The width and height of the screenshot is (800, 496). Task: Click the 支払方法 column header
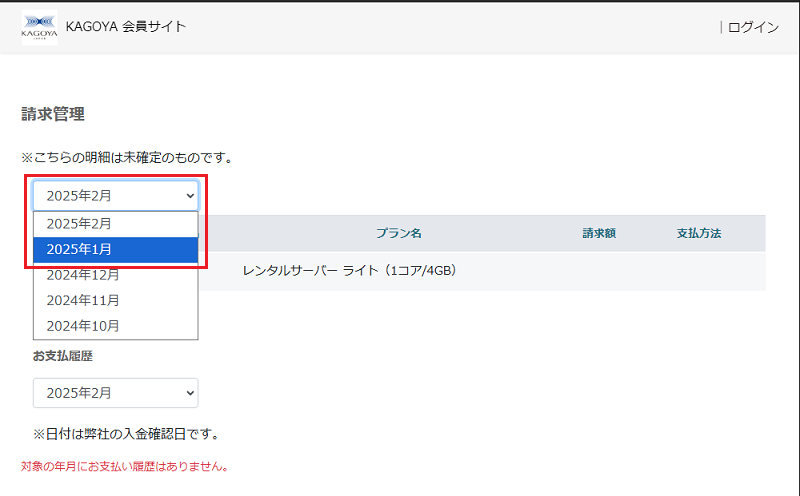point(698,233)
